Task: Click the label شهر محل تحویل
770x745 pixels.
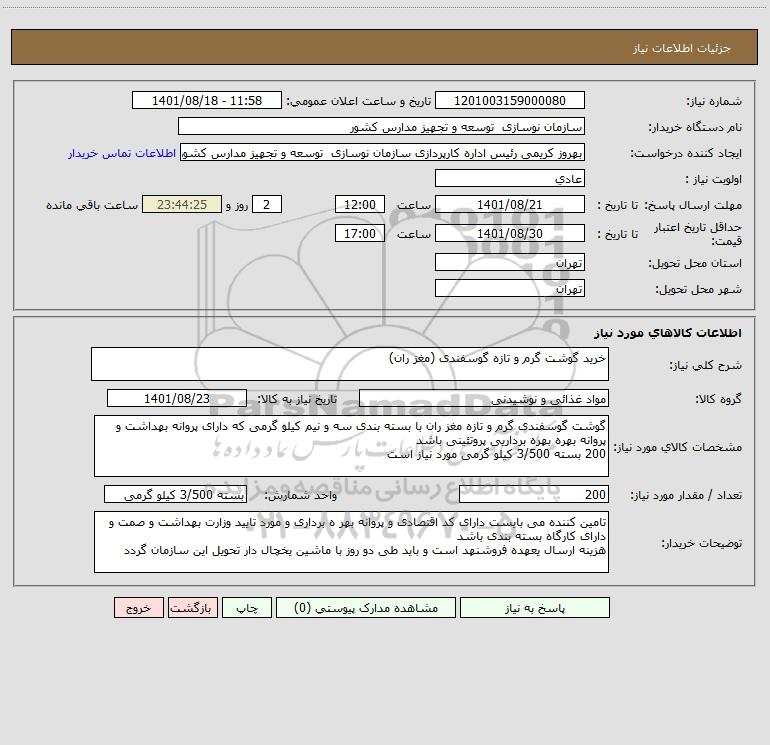Action: (x=699, y=289)
